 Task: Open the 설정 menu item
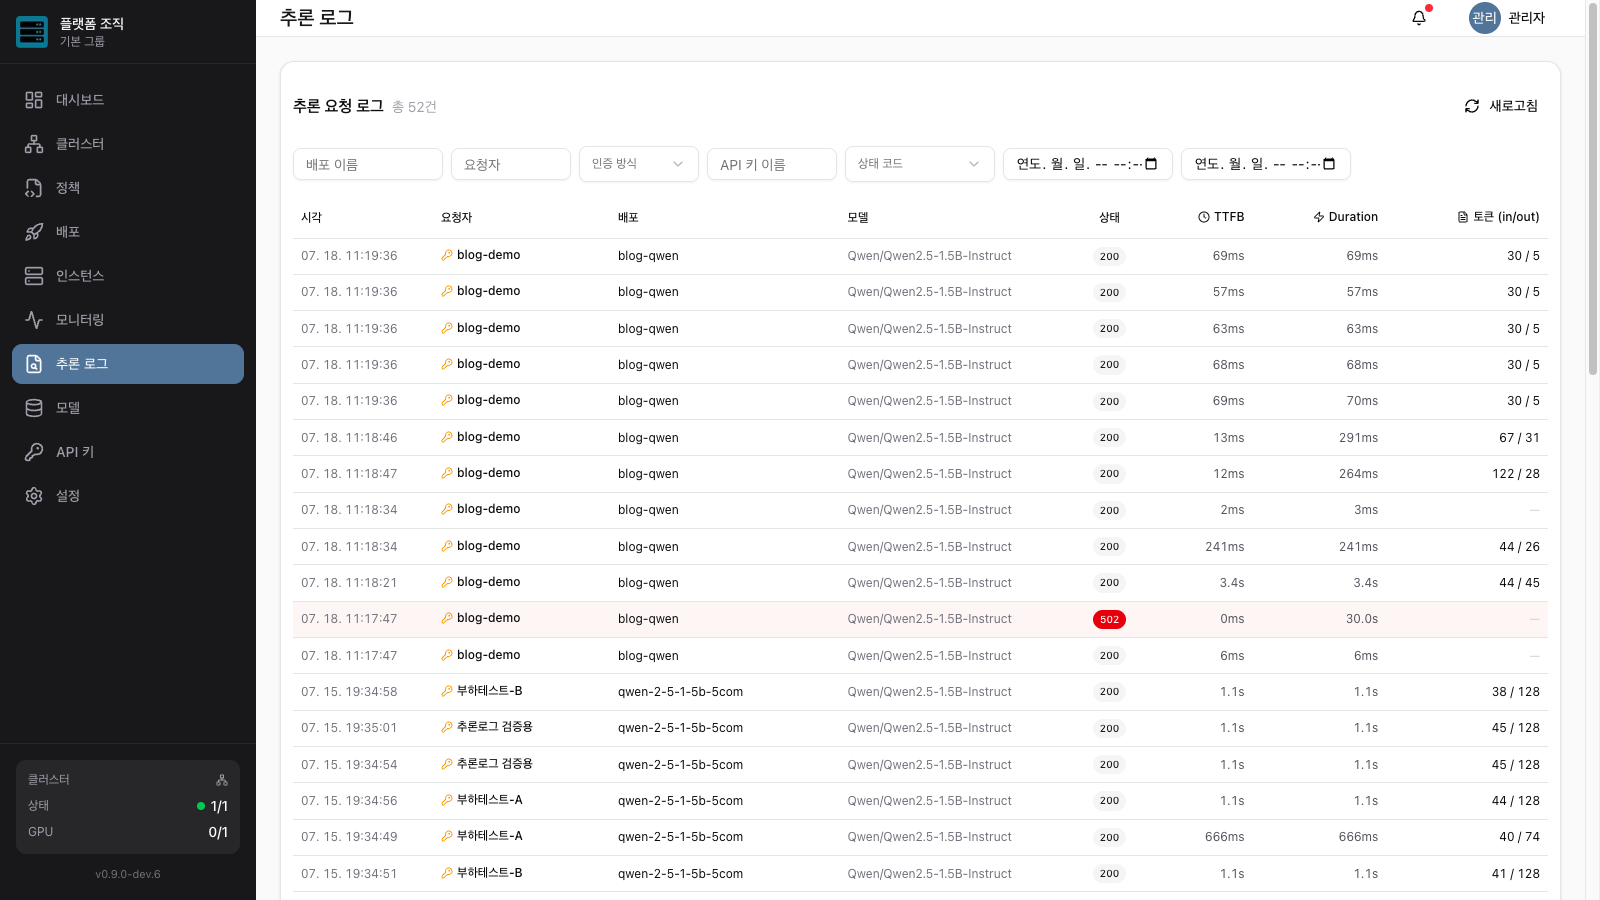tap(128, 496)
